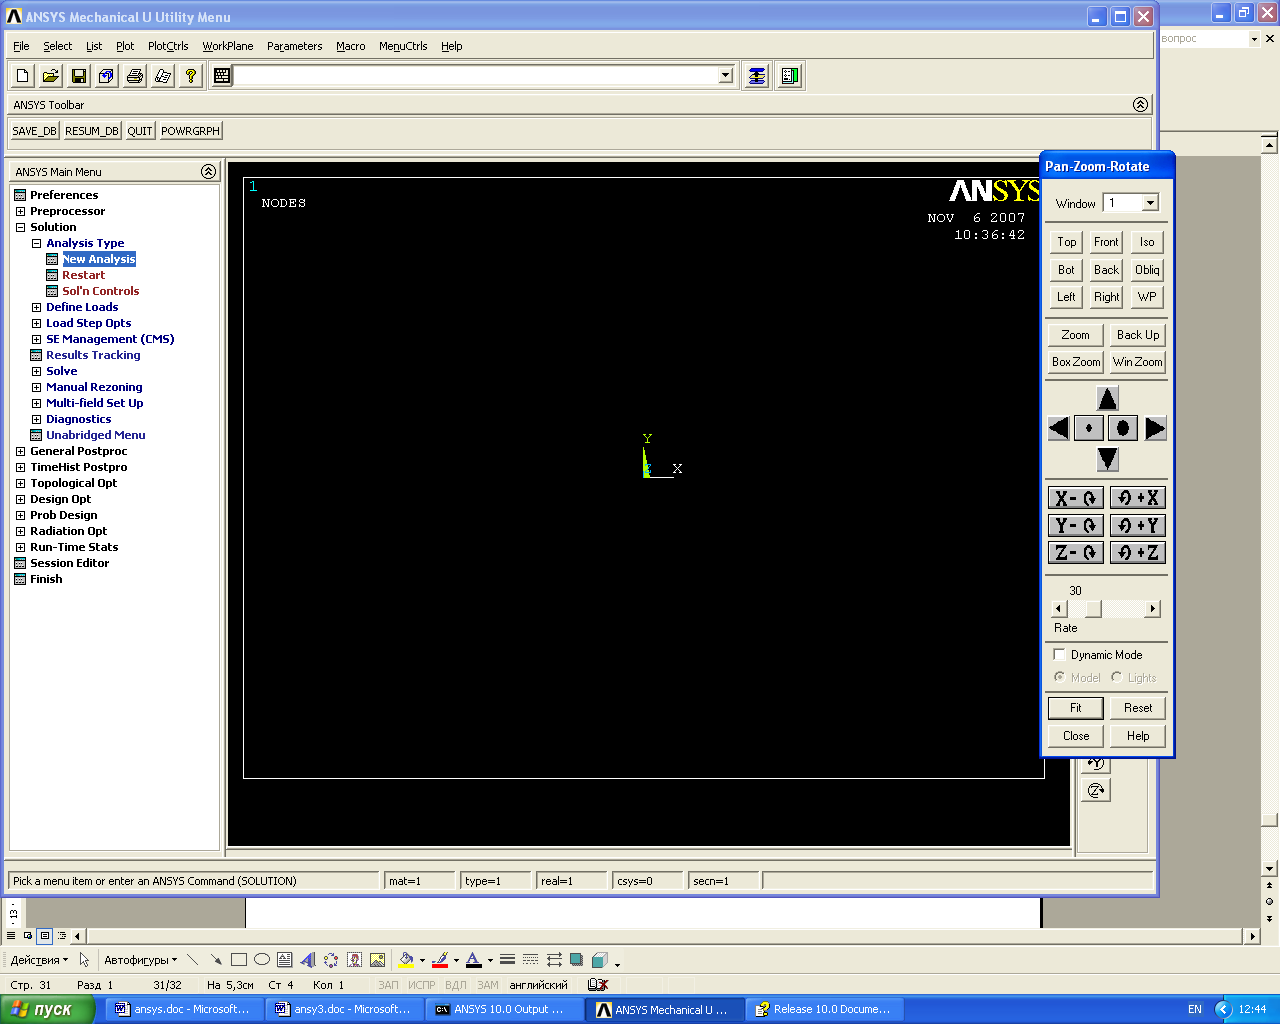
Task: Click the Box Zoom button
Action: [1076, 362]
